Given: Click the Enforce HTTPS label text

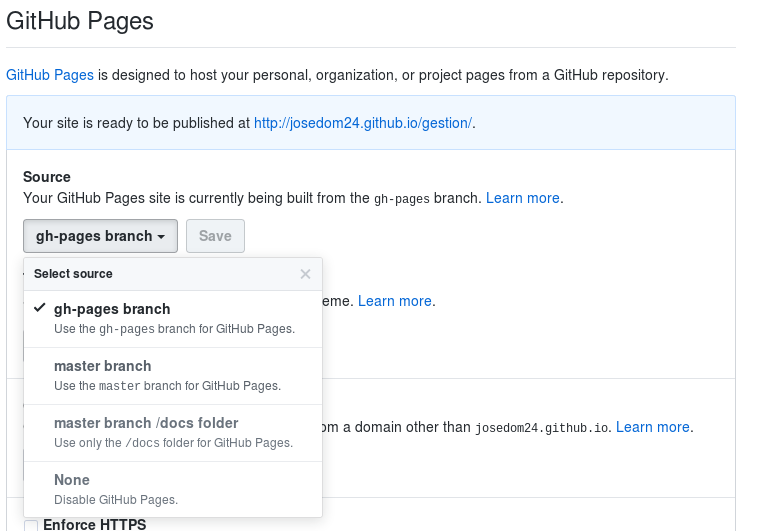Looking at the screenshot, I should (94, 525).
